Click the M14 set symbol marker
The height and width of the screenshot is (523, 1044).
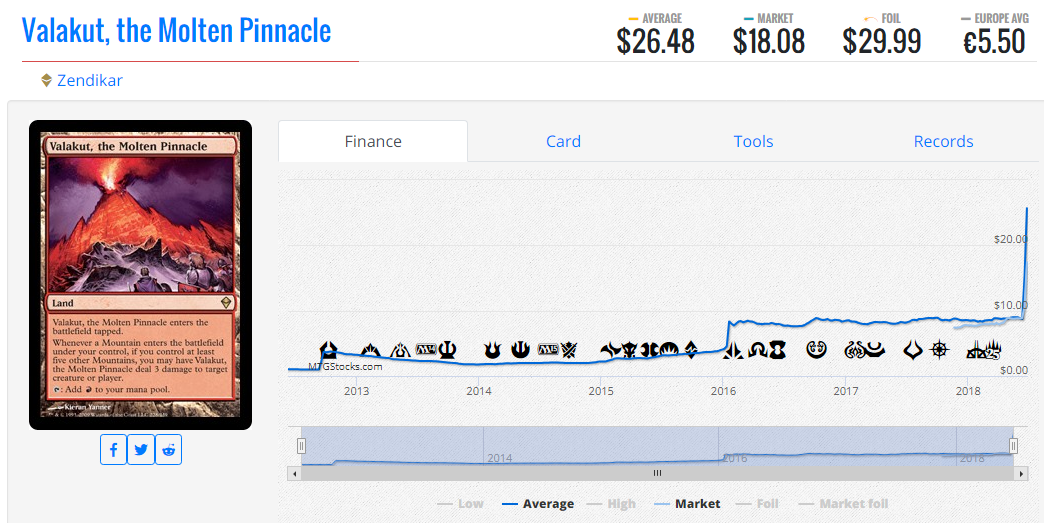425,349
